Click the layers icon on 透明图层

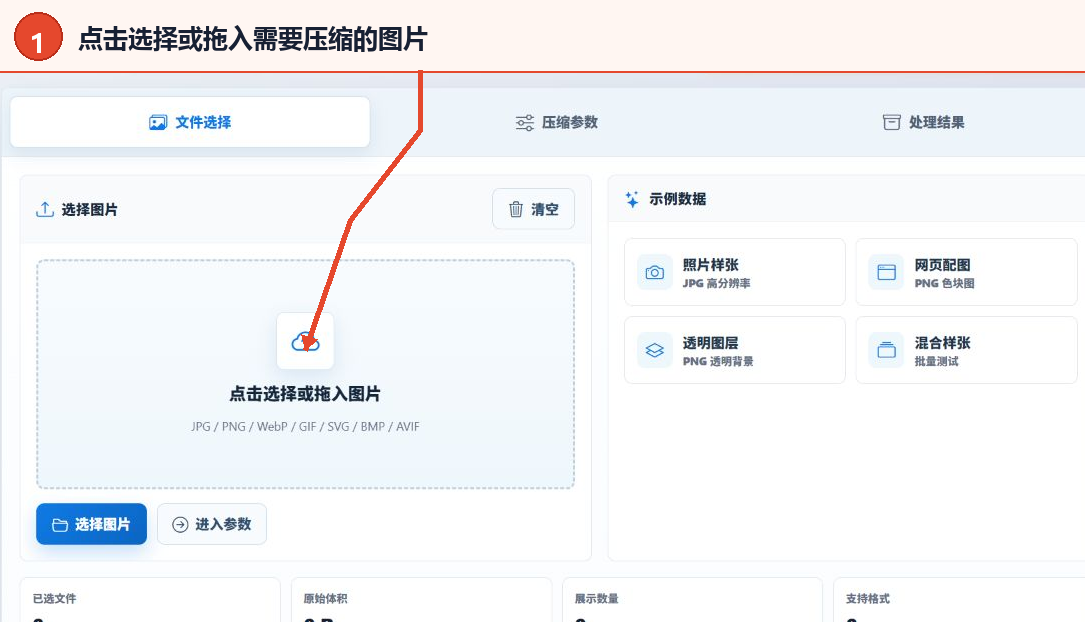click(x=655, y=350)
